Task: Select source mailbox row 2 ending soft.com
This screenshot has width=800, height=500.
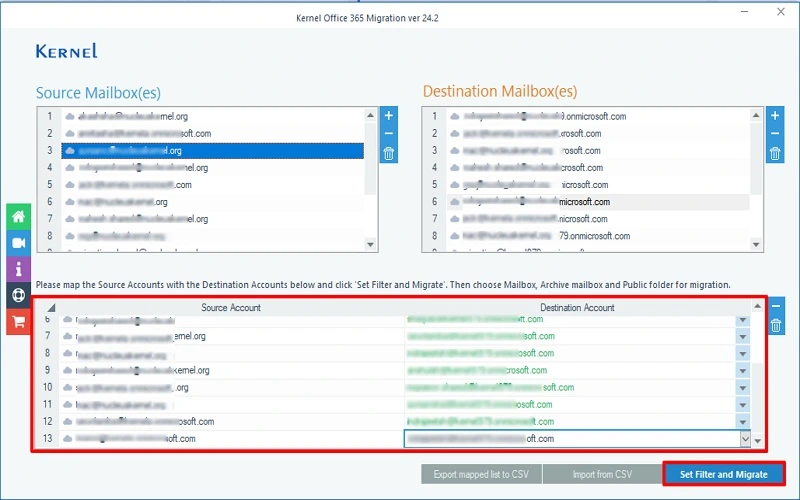Action: pyautogui.click(x=212, y=134)
